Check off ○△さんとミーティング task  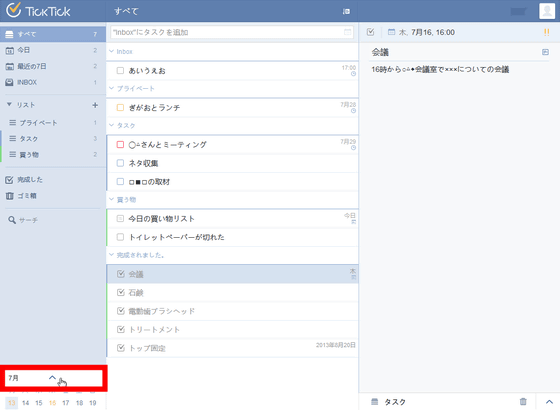coord(120,145)
